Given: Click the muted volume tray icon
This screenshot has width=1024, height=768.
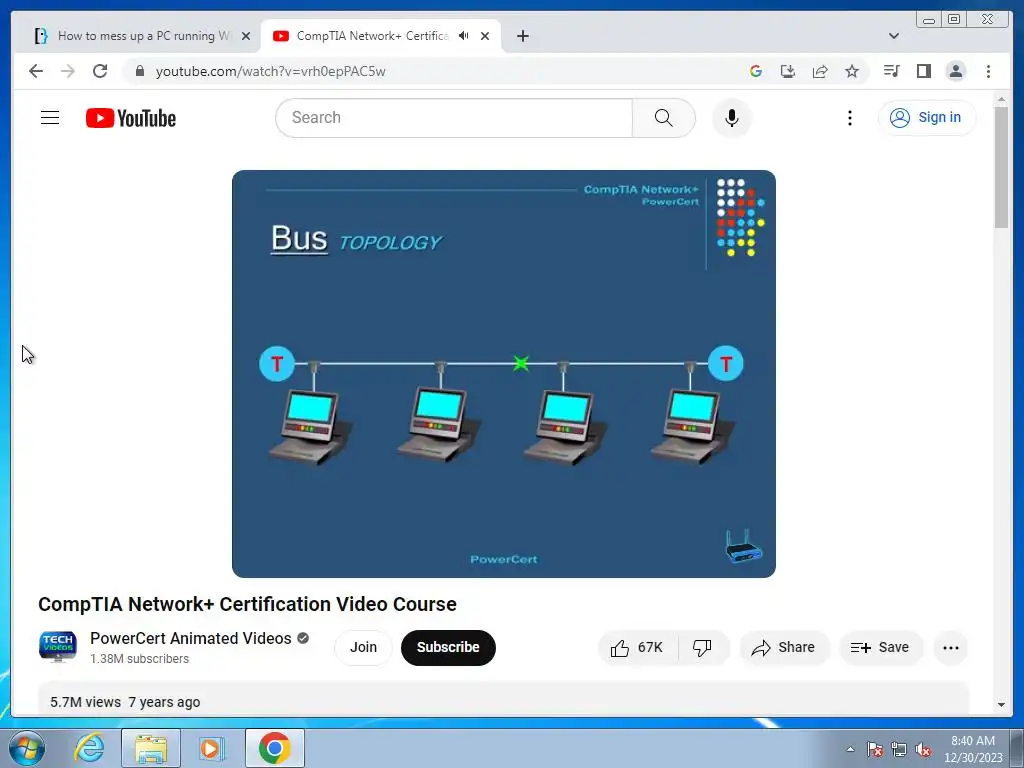Looking at the screenshot, I should [923, 749].
